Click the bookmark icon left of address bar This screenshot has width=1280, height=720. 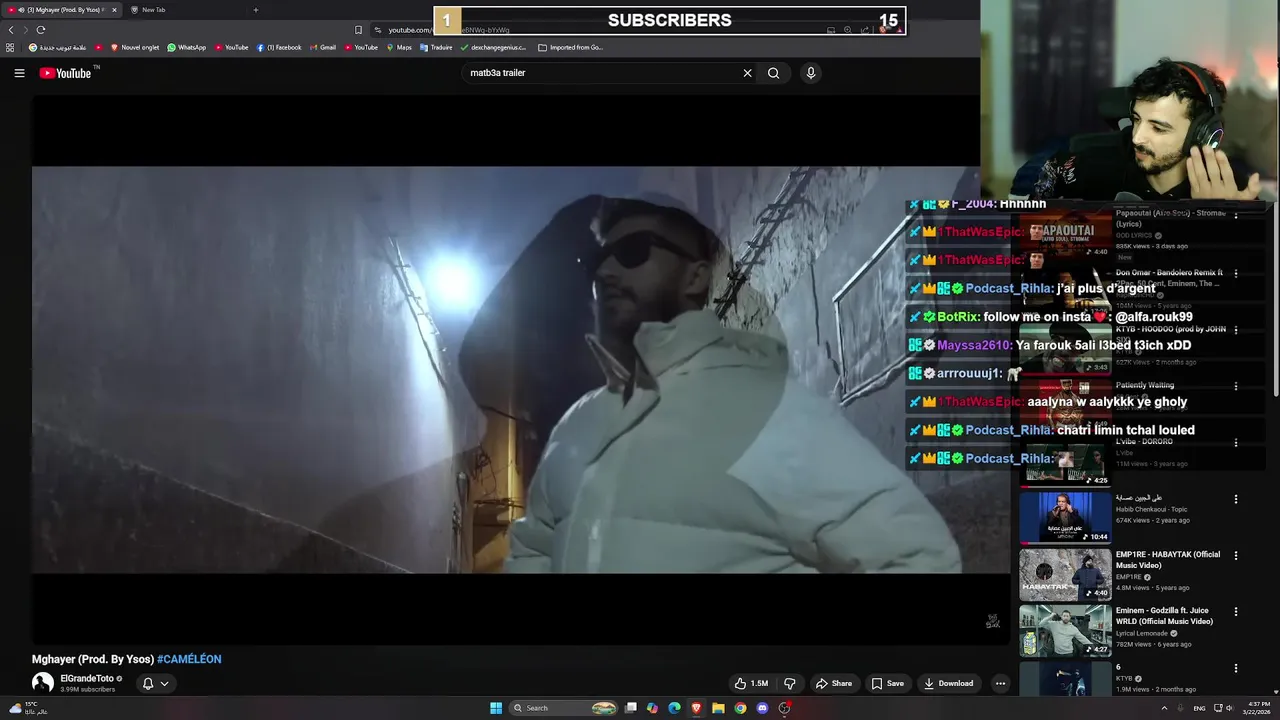[358, 30]
